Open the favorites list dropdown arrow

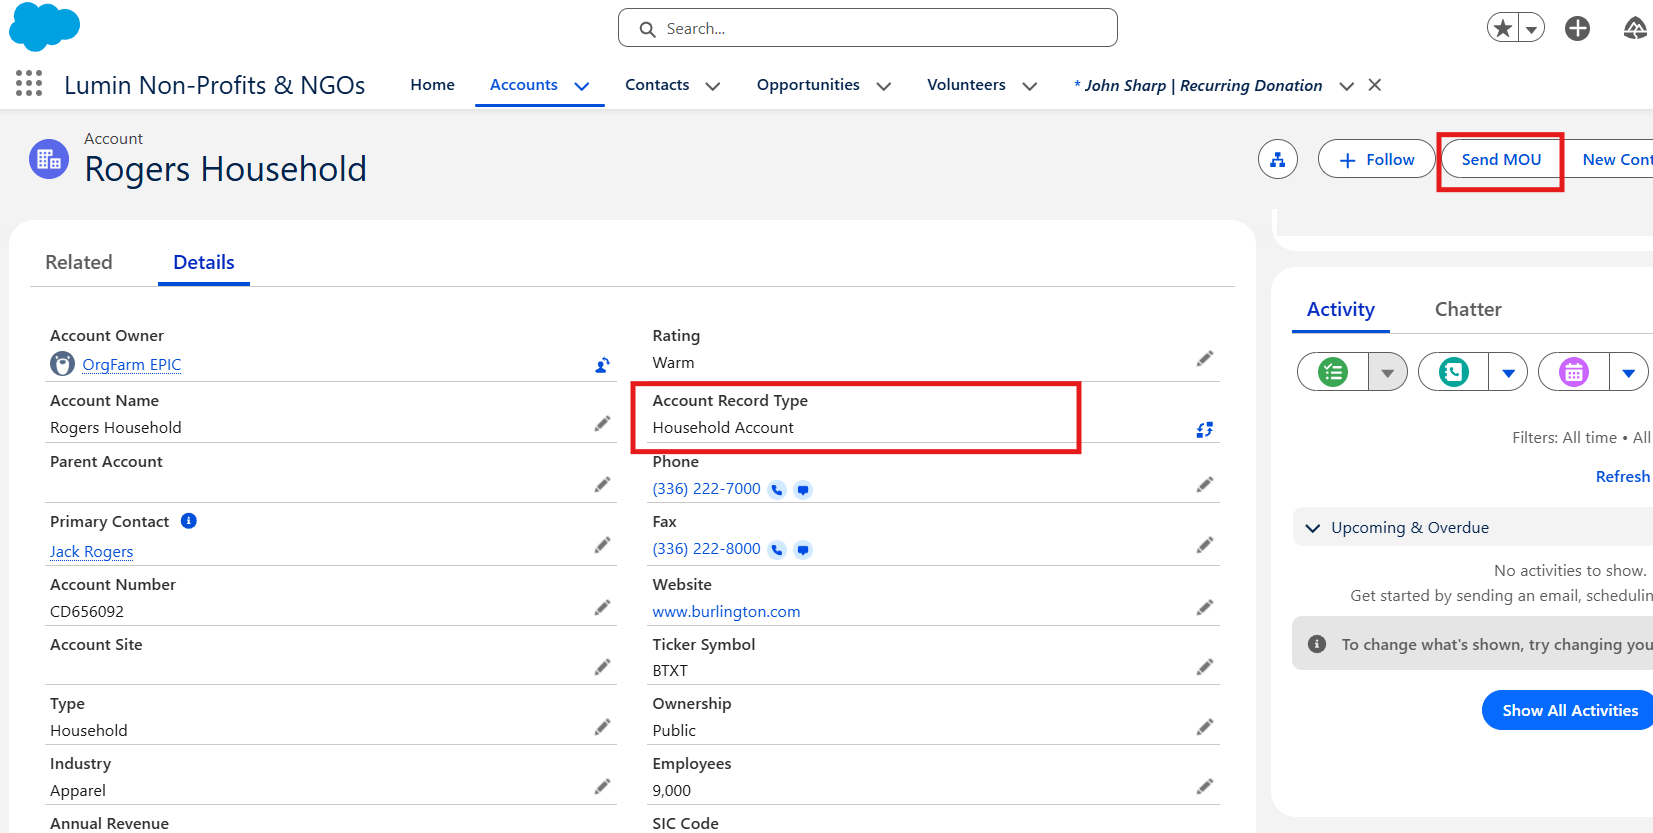1532,29
